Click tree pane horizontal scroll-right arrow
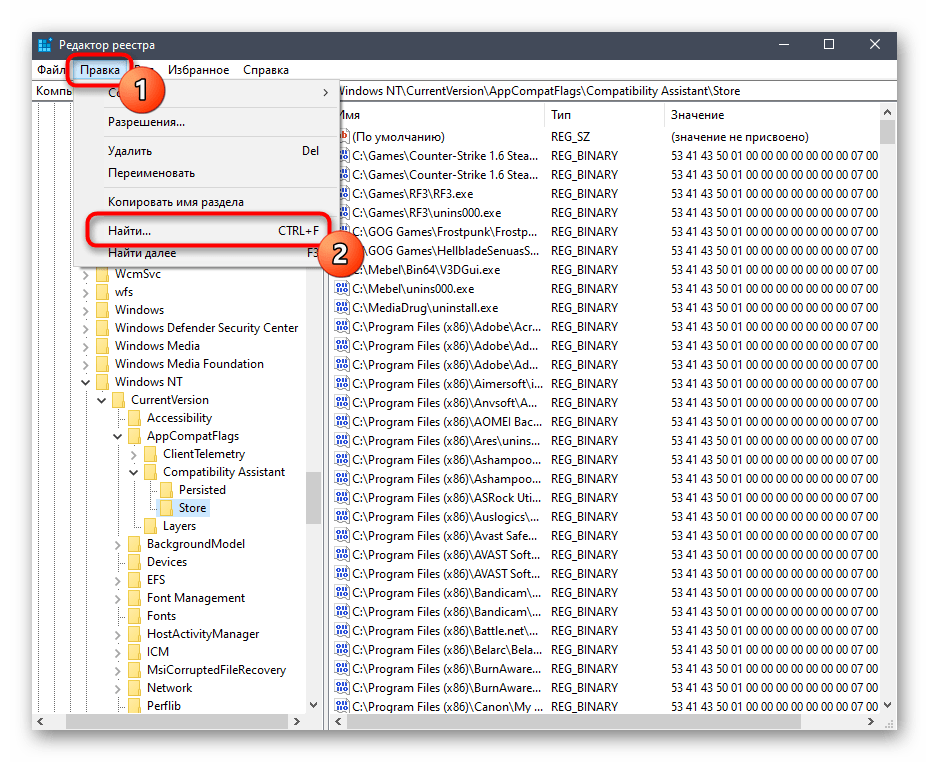 coord(297,722)
